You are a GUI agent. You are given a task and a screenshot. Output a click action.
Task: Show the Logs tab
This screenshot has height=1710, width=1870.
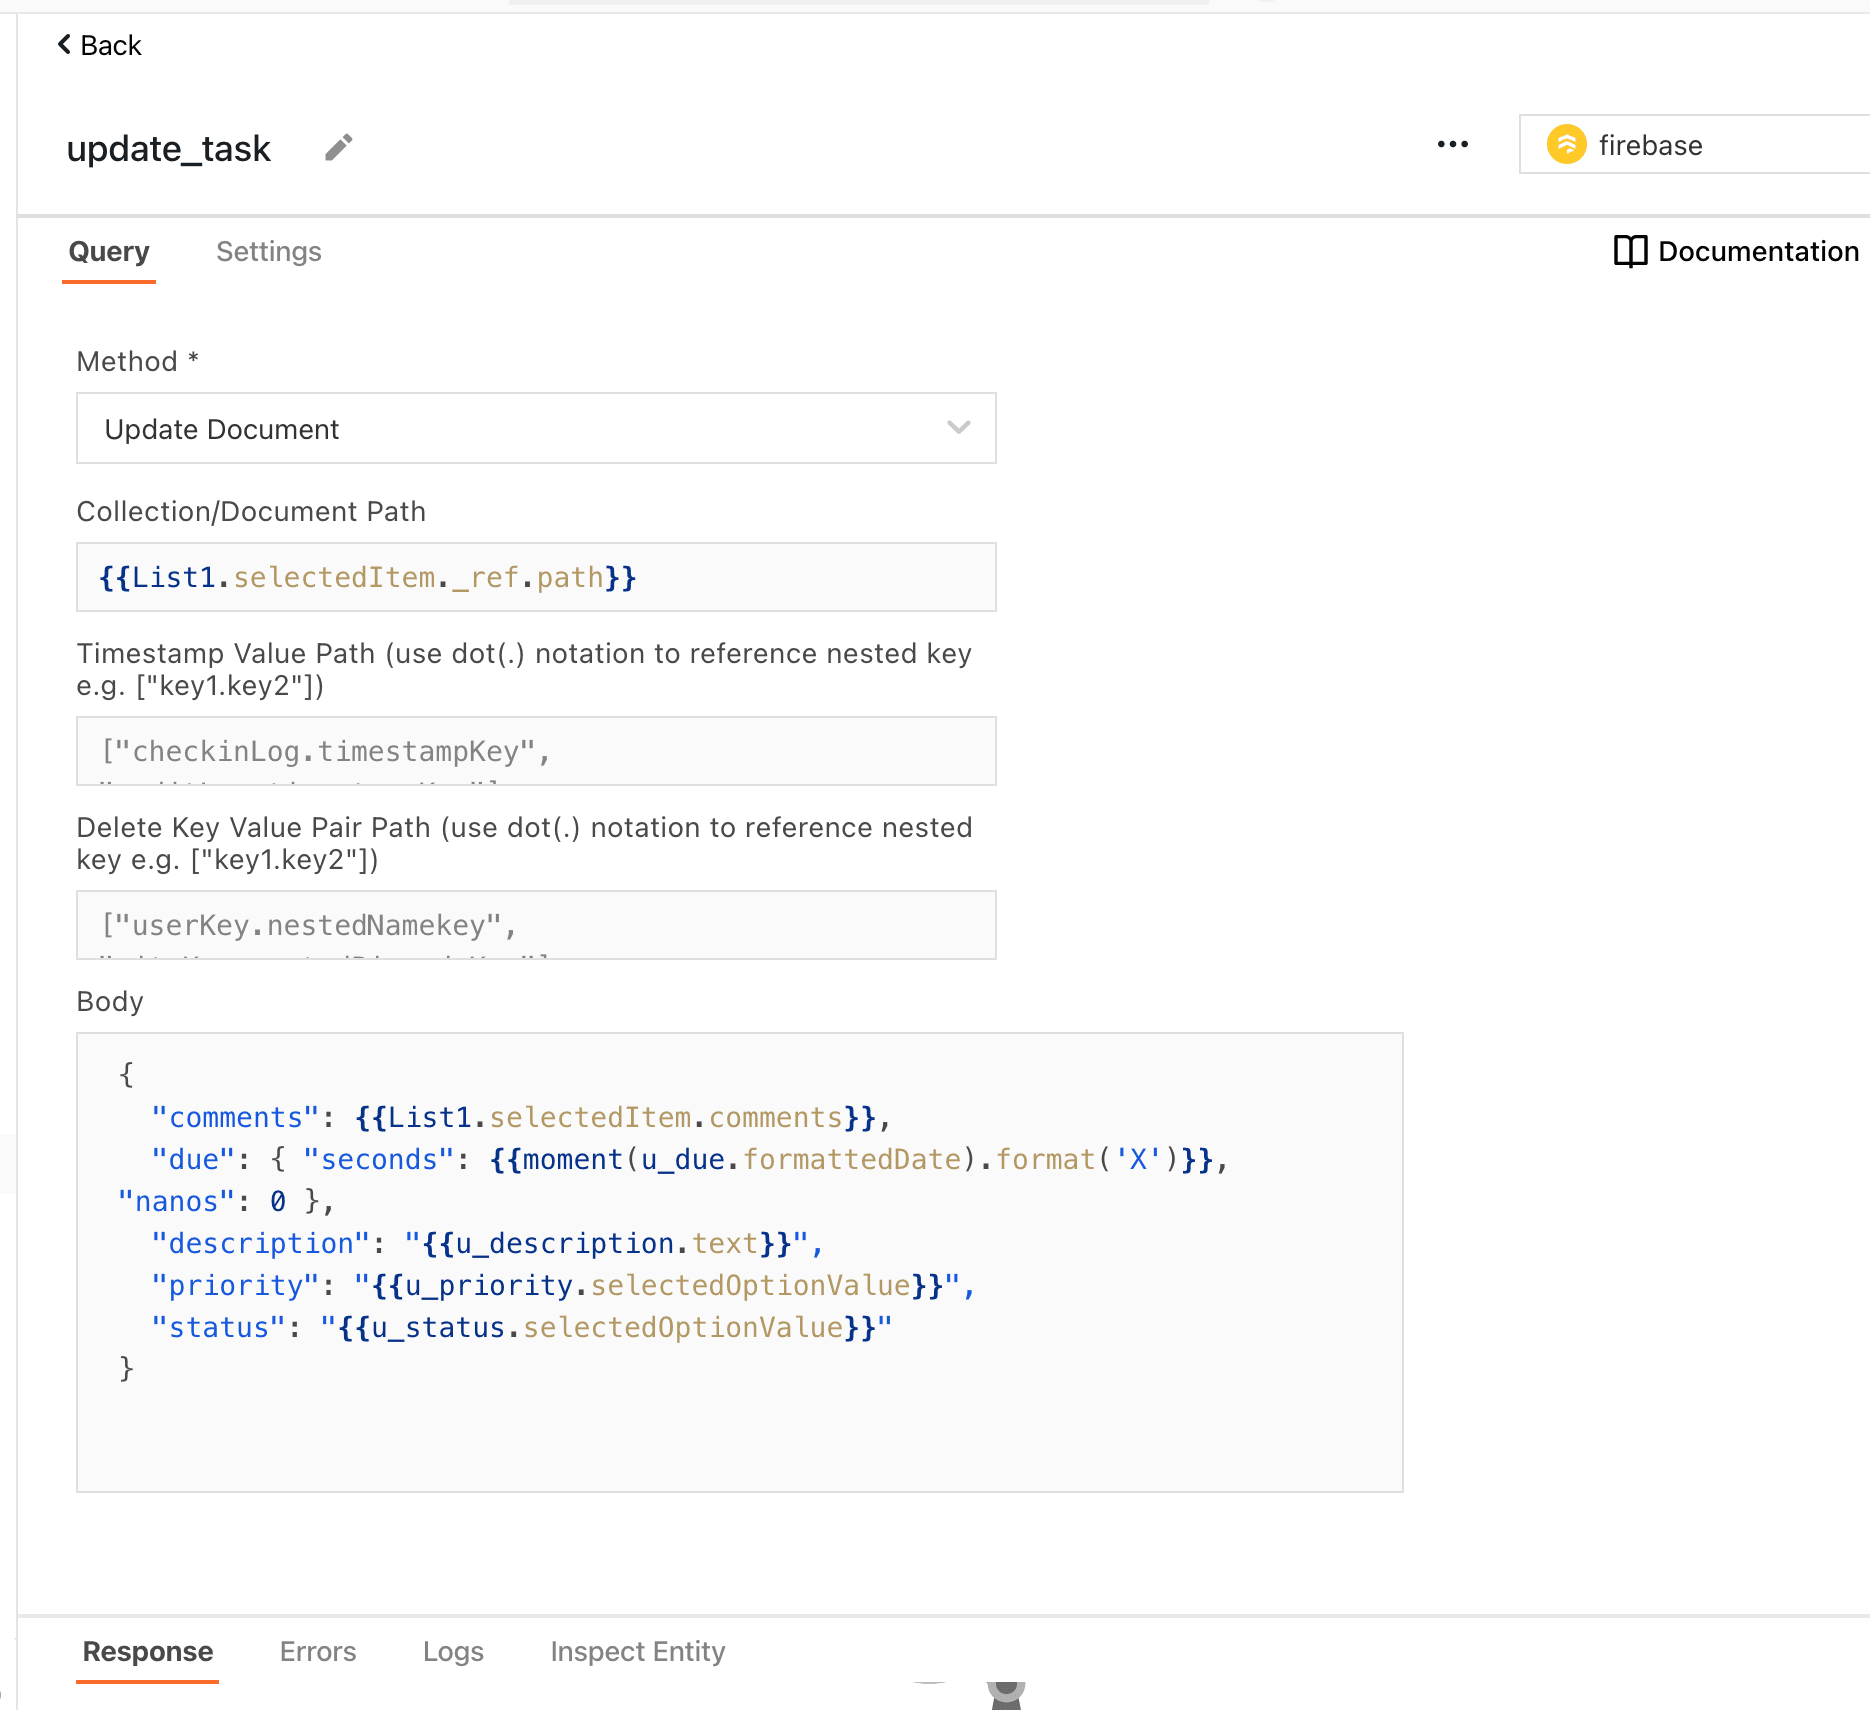(x=453, y=1651)
